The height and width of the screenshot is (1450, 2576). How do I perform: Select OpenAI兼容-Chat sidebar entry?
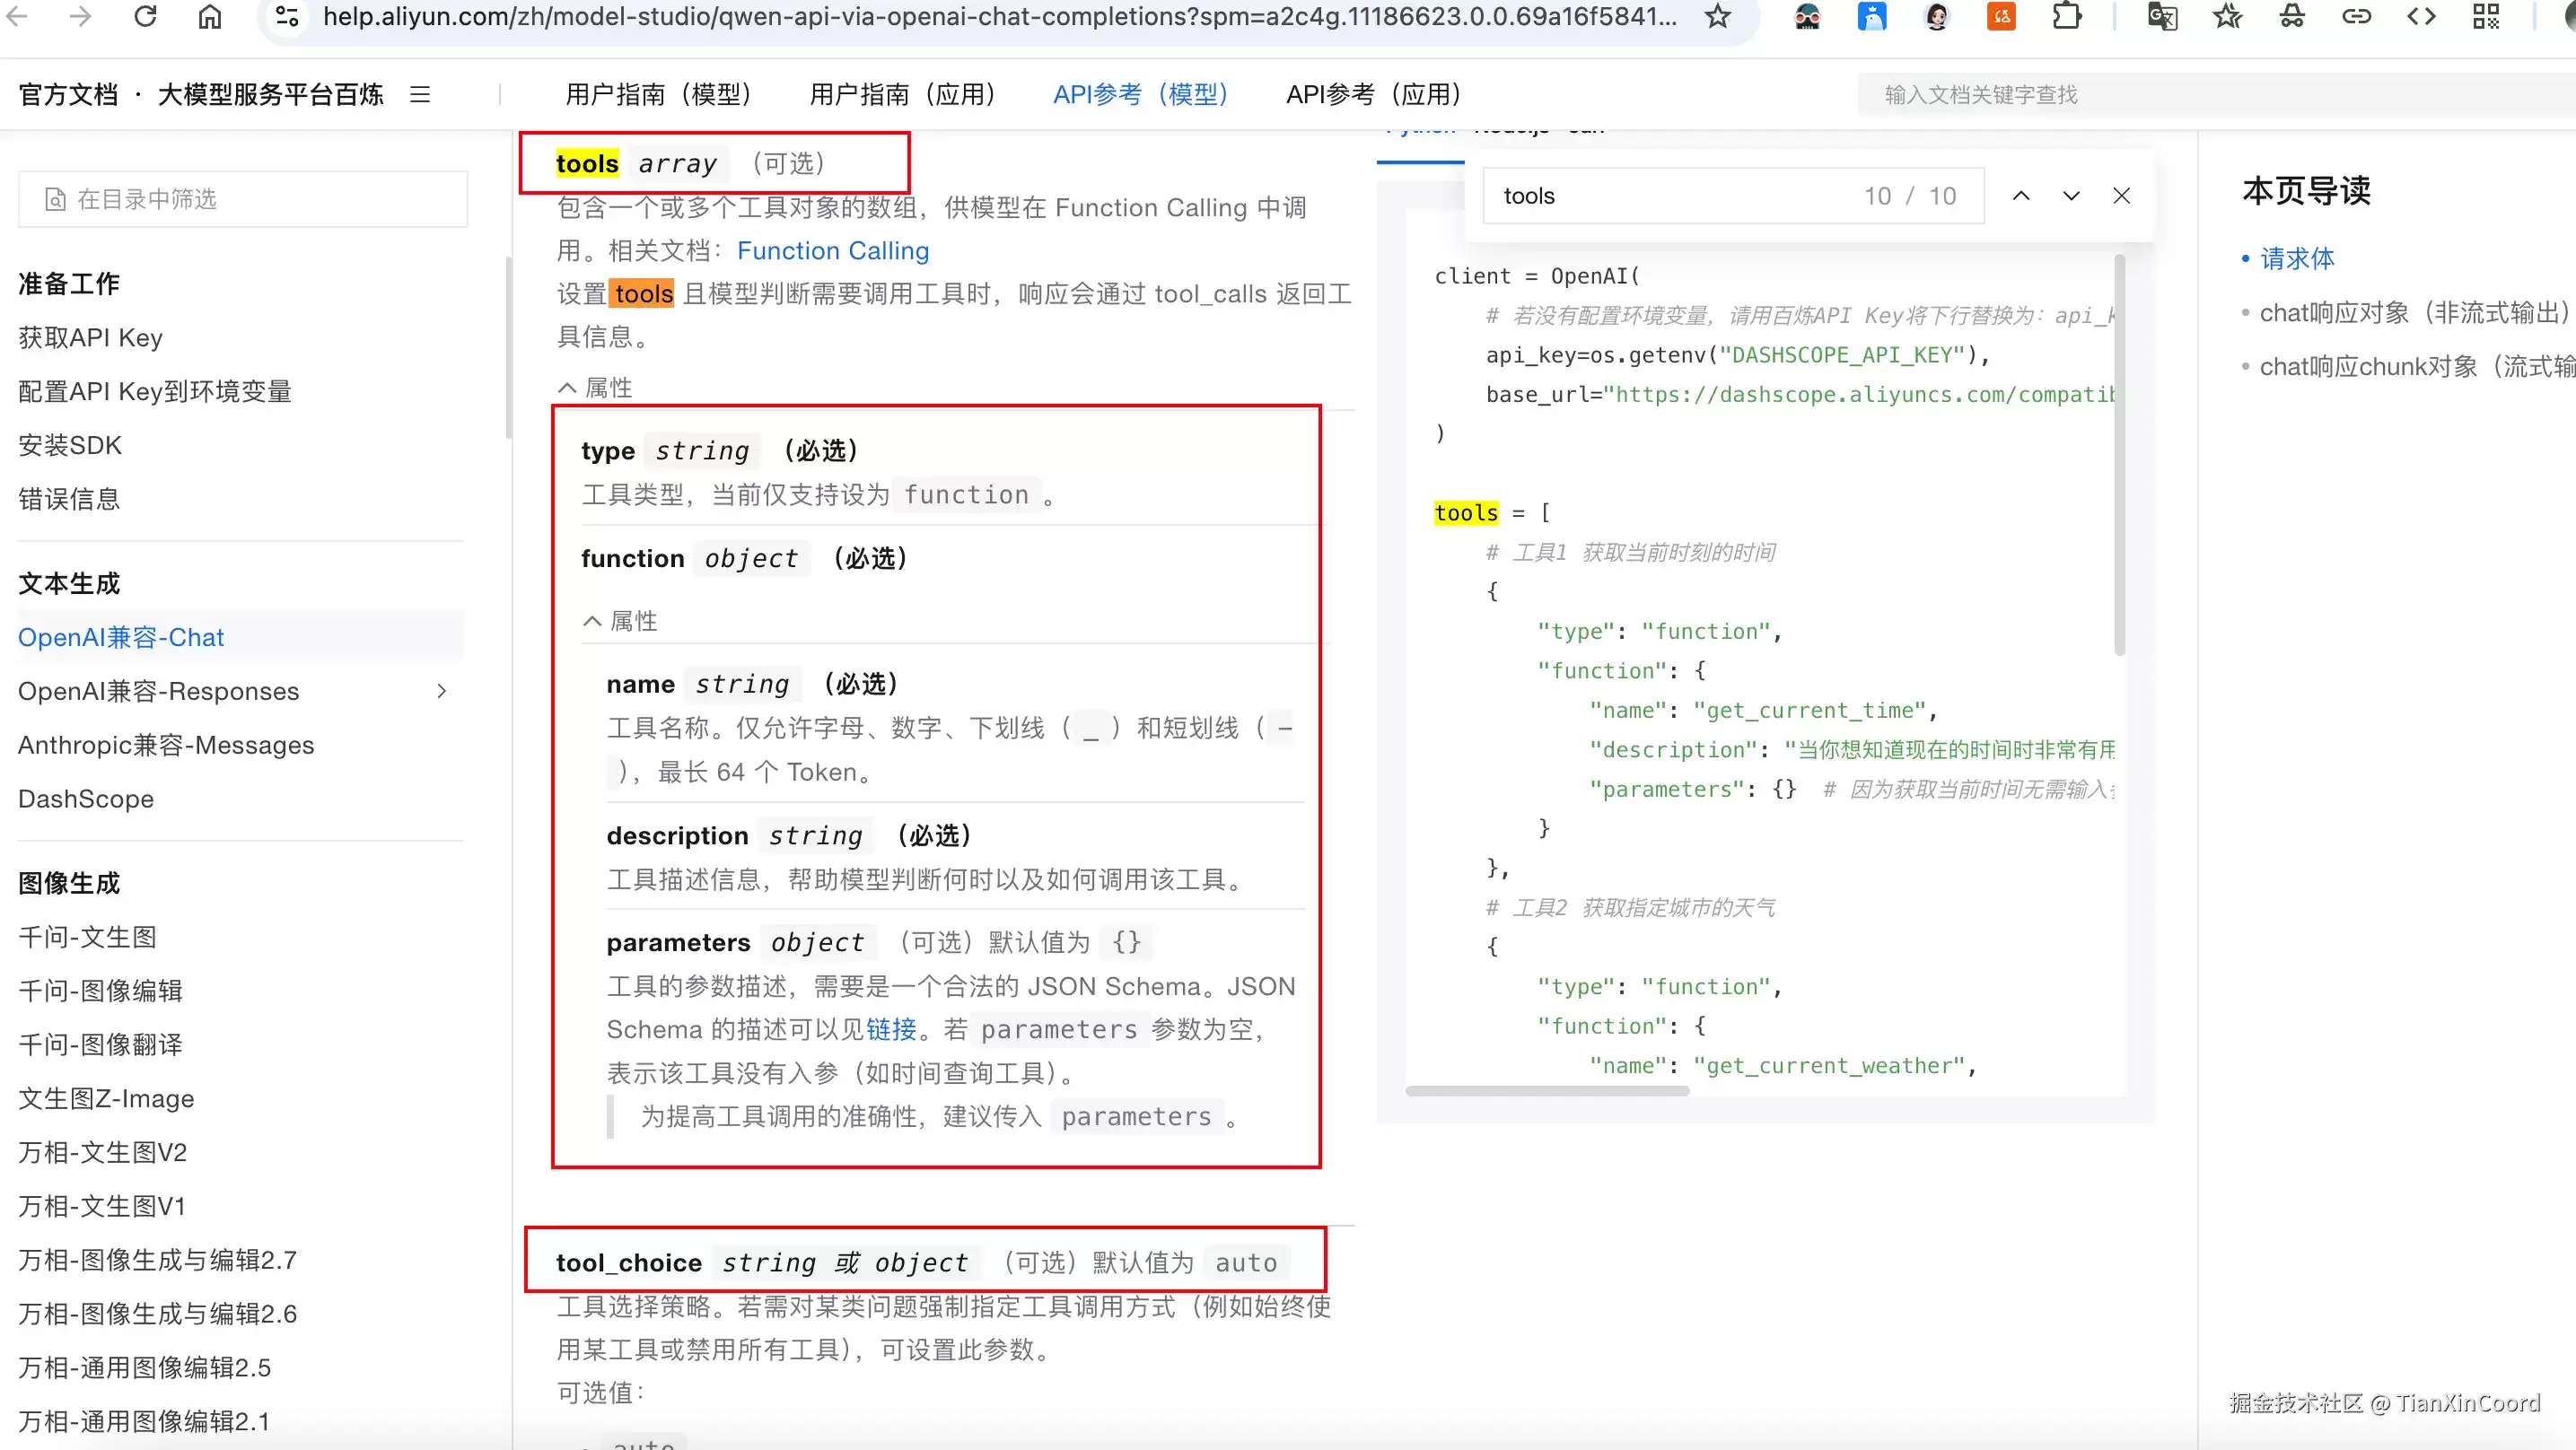(121, 637)
